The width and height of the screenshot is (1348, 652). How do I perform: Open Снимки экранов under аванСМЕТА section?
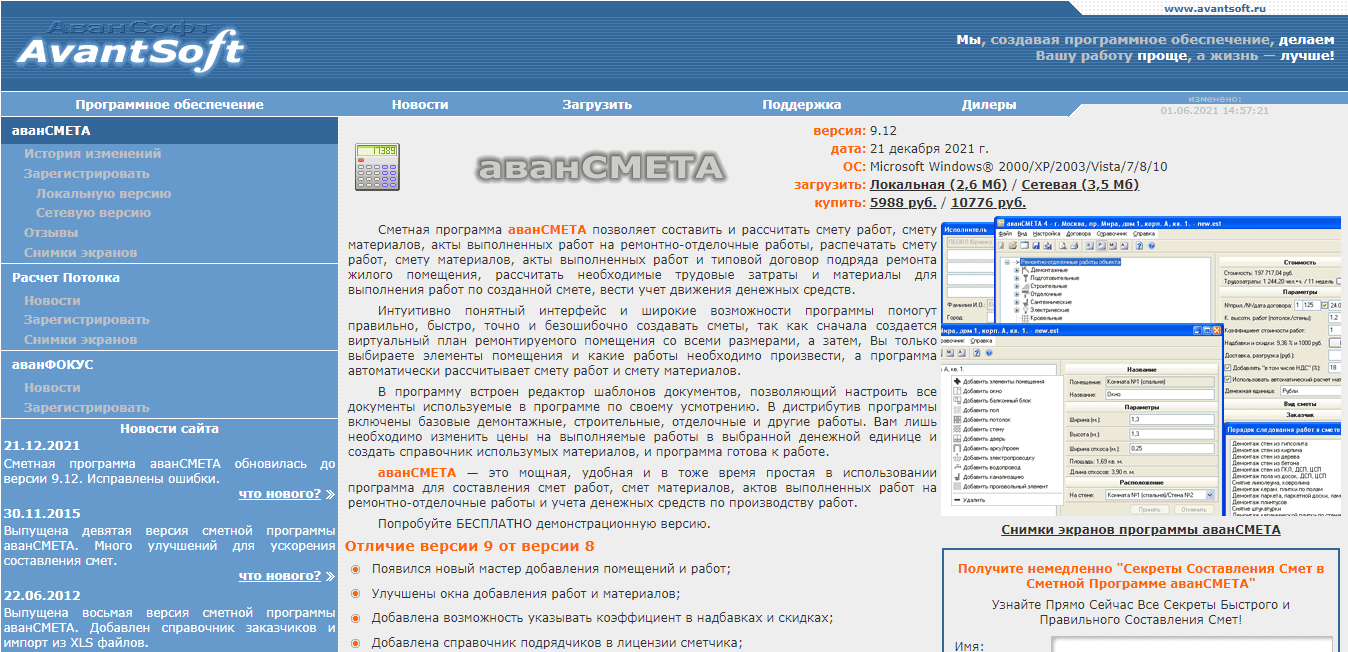(81, 253)
